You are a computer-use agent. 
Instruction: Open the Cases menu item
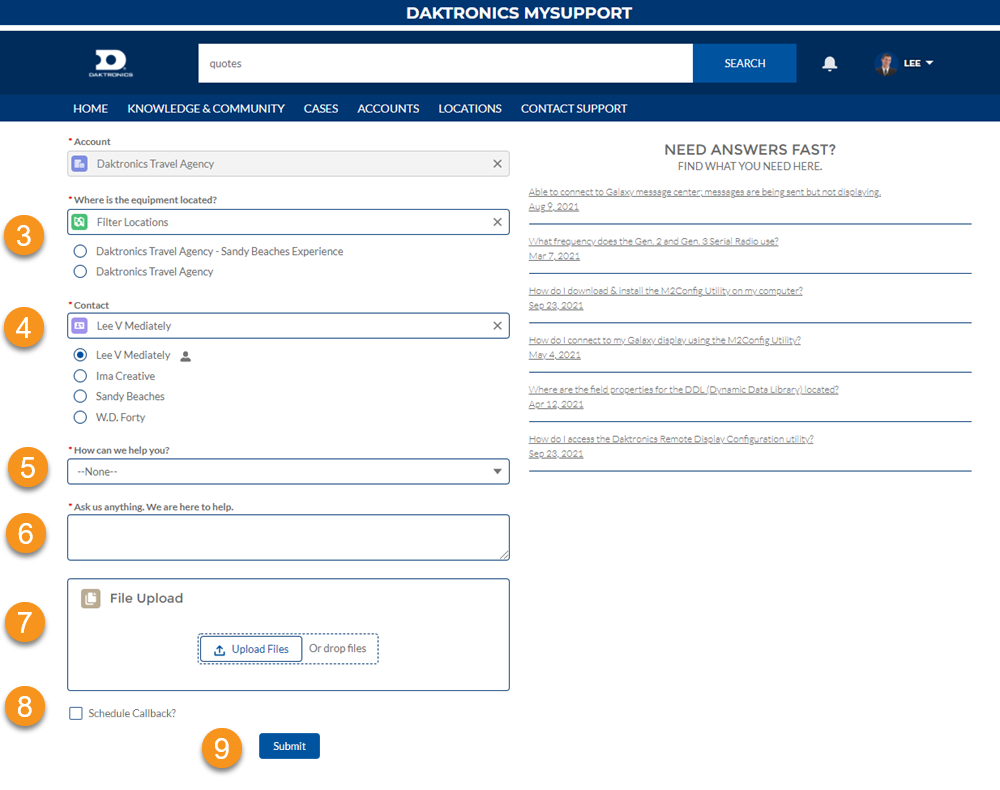(321, 108)
